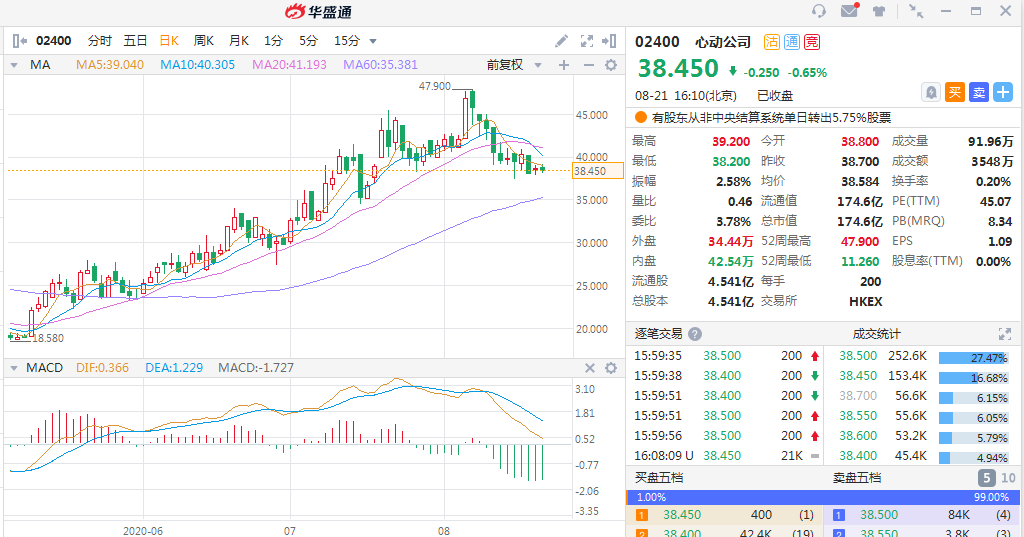Switch to 1分 one-minute chart
The width and height of the screenshot is (1024, 537).
(273, 41)
